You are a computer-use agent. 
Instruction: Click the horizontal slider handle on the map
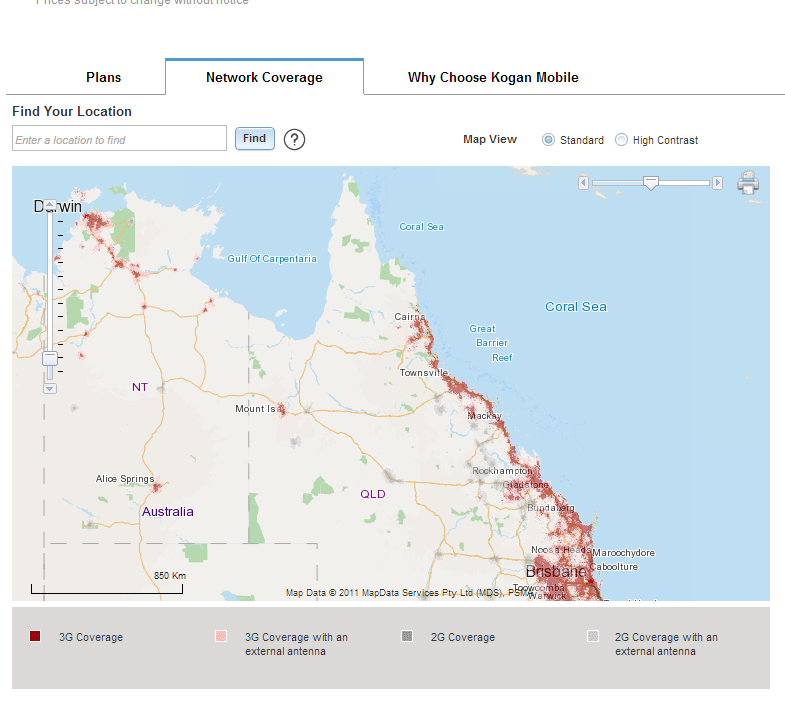pos(651,183)
